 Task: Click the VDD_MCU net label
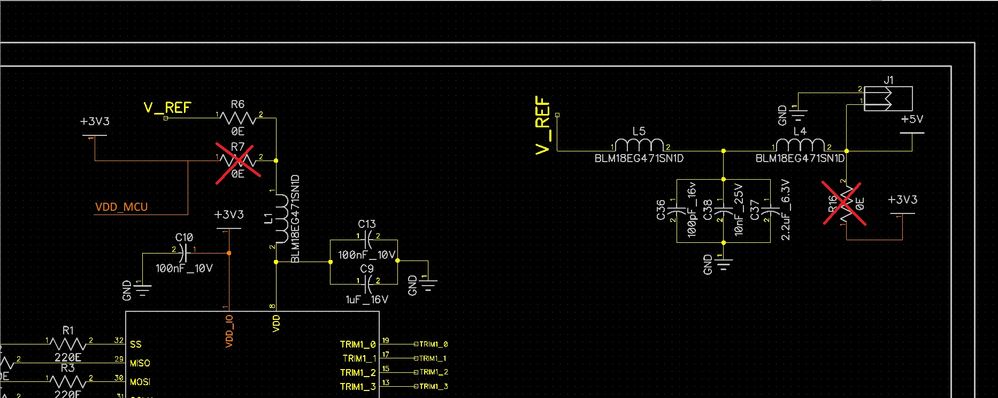pyautogui.click(x=121, y=206)
